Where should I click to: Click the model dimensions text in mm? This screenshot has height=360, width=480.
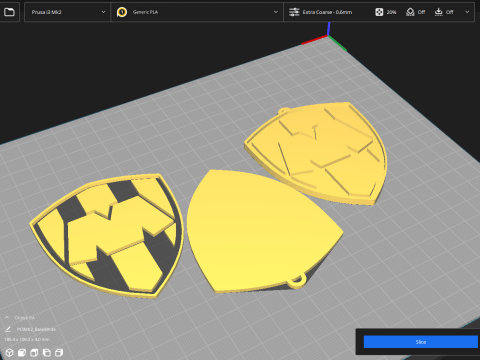[27, 340]
